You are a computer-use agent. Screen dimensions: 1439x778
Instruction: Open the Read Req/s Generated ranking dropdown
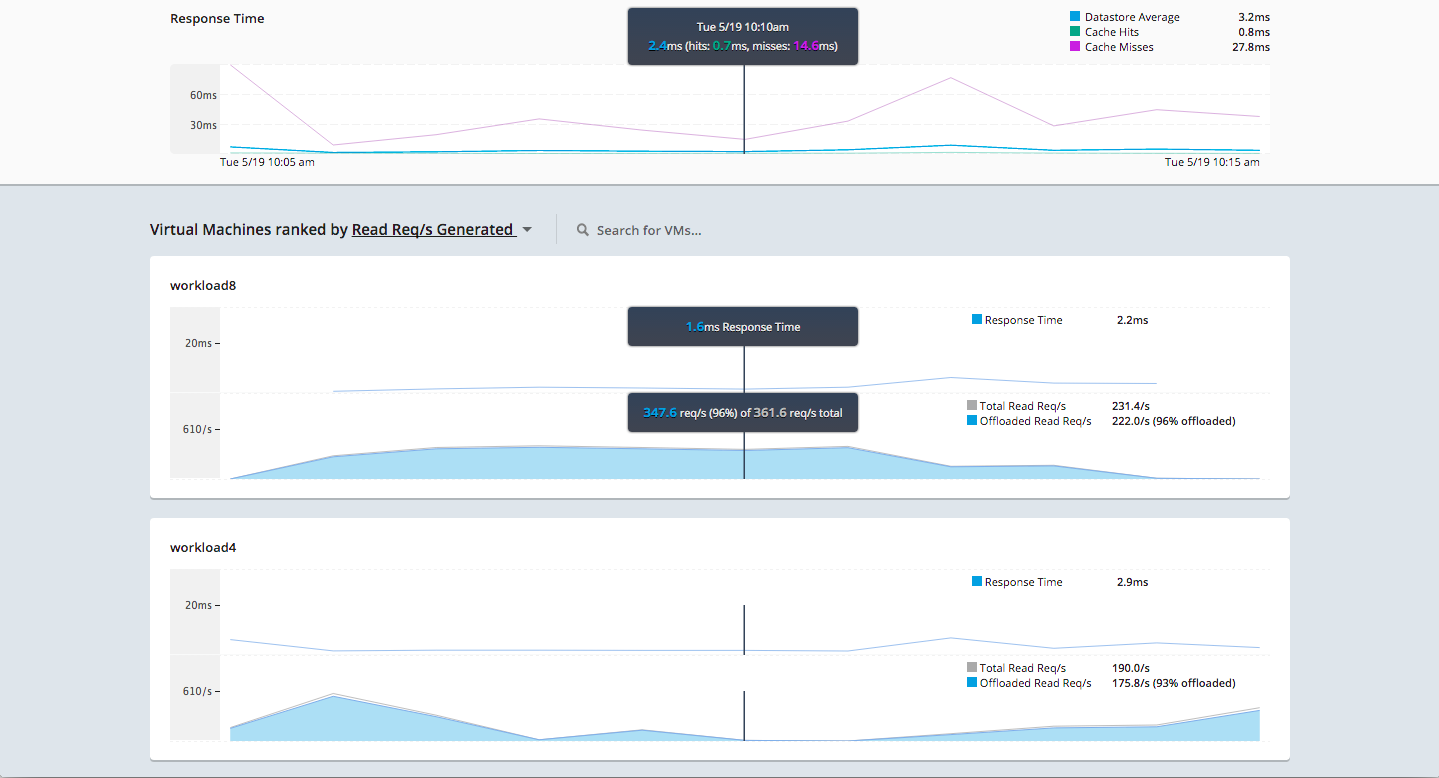(433, 230)
